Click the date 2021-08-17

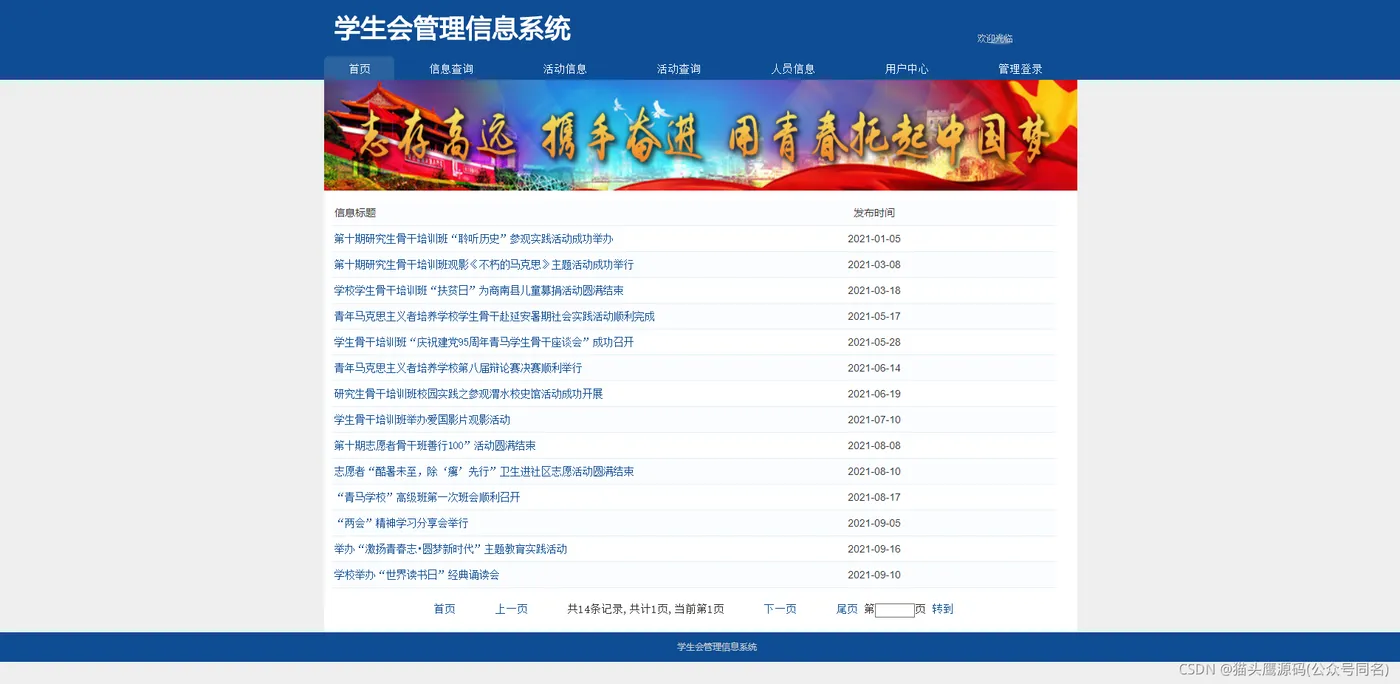click(x=874, y=498)
